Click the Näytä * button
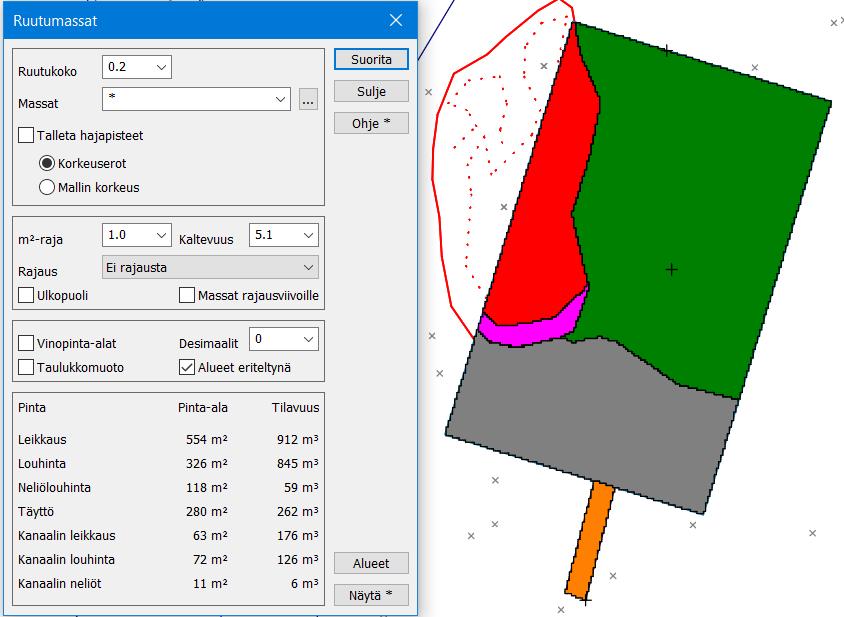The width and height of the screenshot is (844, 617). (371, 595)
